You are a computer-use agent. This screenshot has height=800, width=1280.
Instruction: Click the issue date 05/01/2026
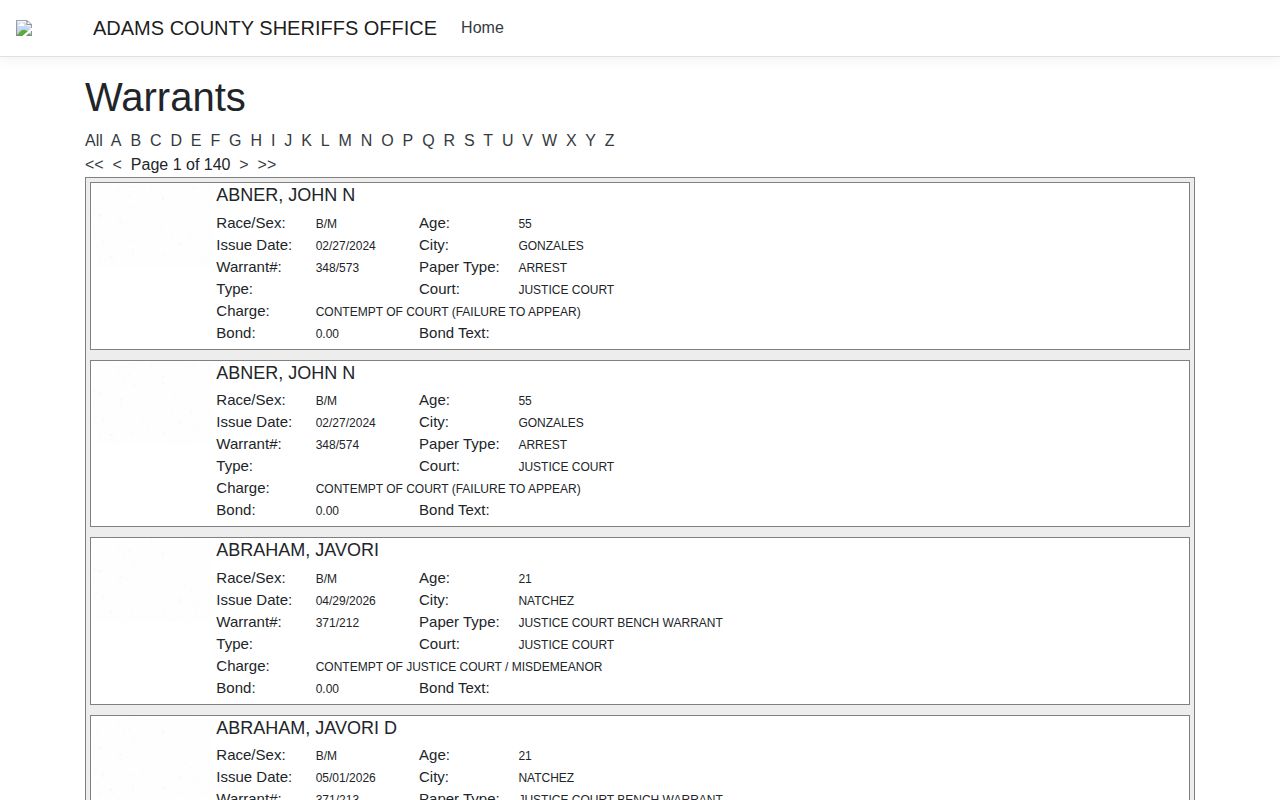pyautogui.click(x=346, y=778)
